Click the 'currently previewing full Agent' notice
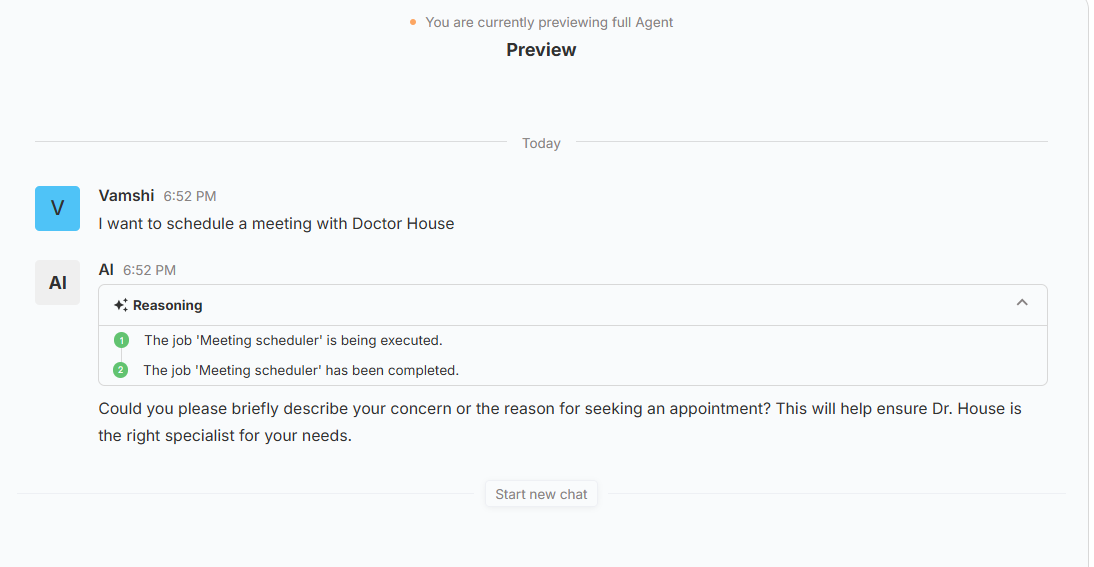 (549, 22)
